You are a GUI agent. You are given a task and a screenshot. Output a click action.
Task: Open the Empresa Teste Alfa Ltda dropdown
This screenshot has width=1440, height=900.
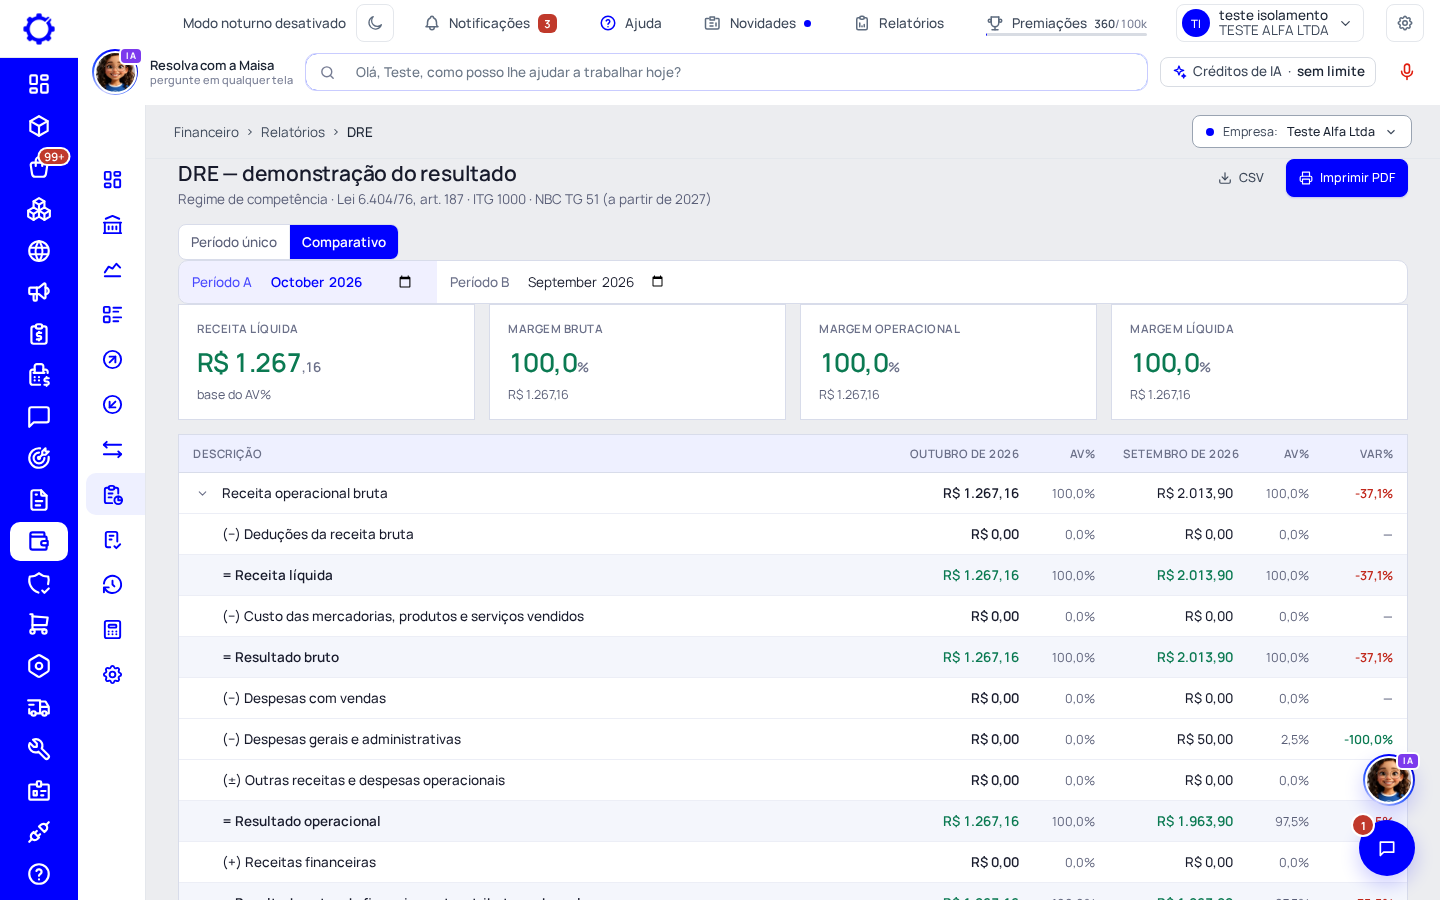(1301, 132)
